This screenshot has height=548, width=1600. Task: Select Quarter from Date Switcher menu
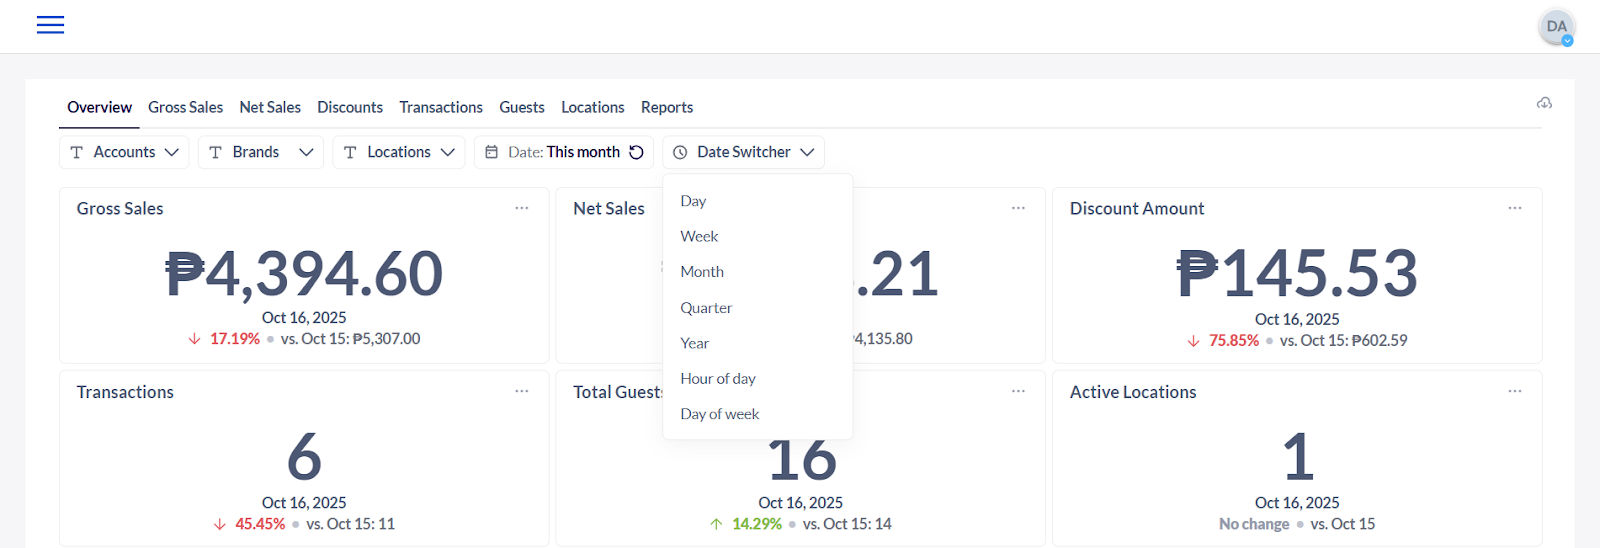pos(706,308)
